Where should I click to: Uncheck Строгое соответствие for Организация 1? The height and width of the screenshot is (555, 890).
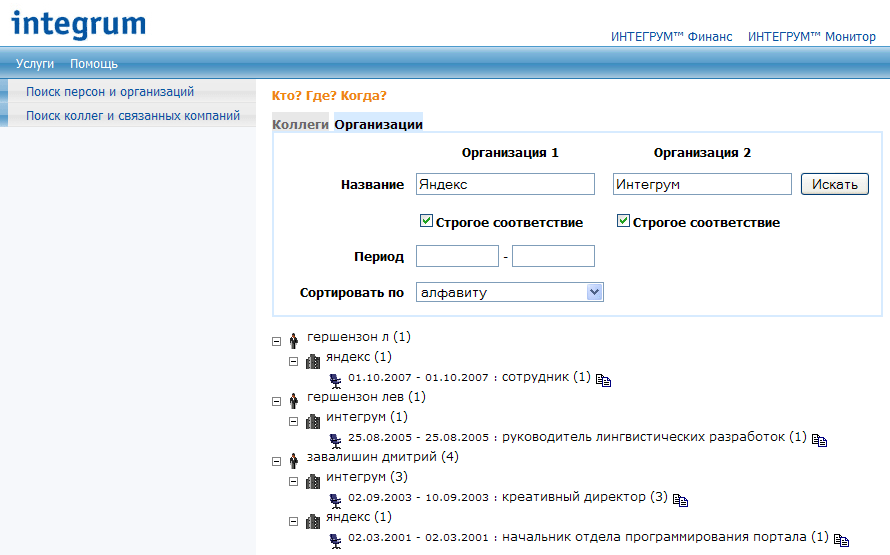(426, 221)
